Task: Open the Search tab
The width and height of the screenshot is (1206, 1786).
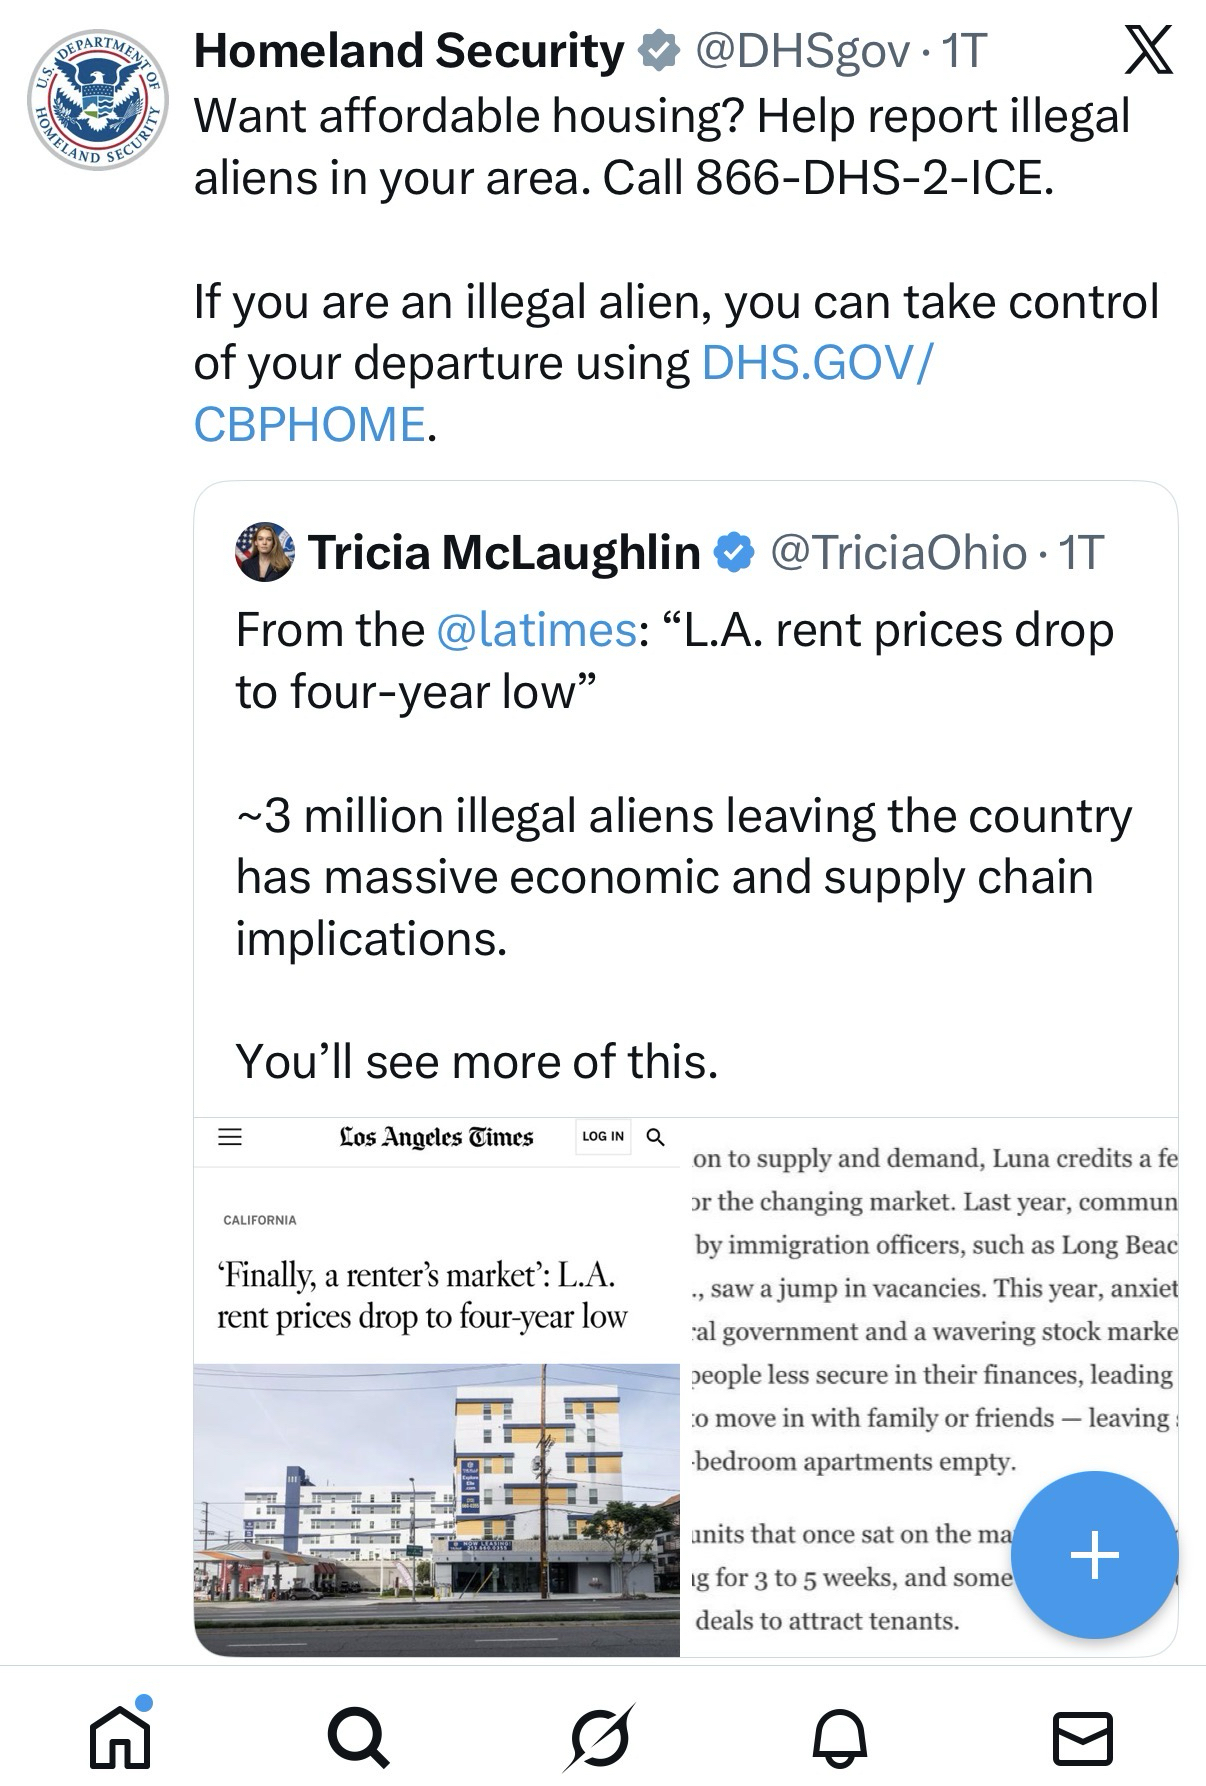Action: pyautogui.click(x=357, y=1737)
